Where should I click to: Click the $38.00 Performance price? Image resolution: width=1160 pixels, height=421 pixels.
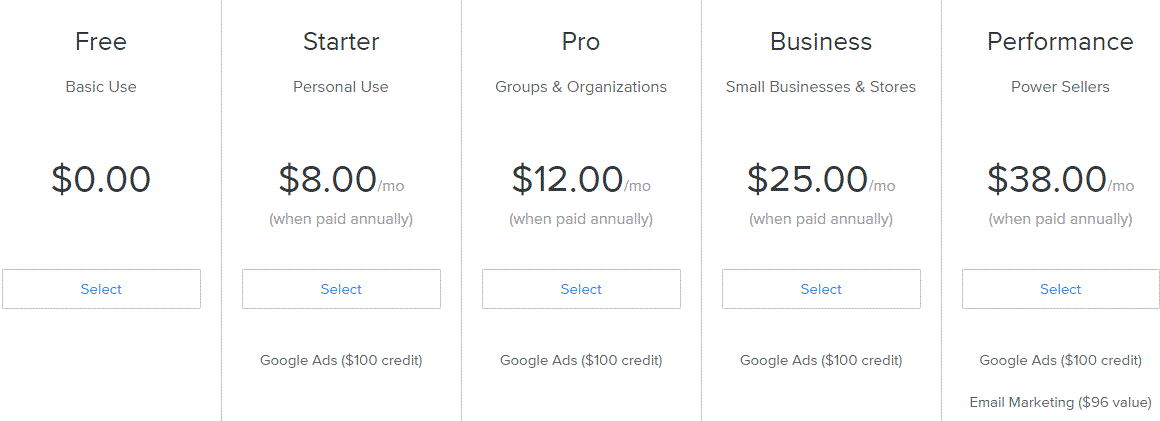(x=1047, y=179)
